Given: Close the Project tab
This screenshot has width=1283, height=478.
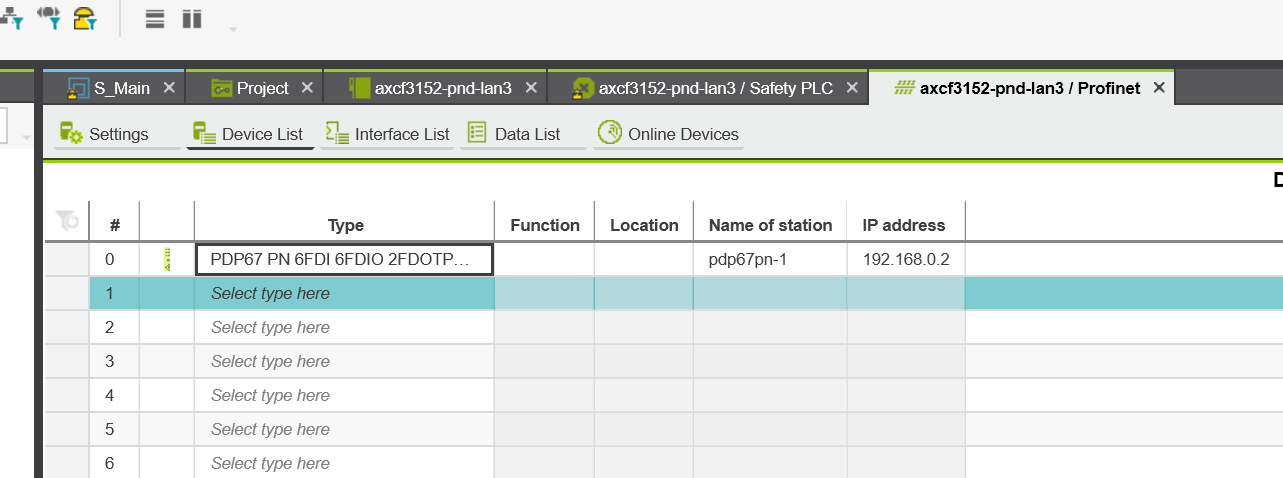Looking at the screenshot, I should pos(307,88).
